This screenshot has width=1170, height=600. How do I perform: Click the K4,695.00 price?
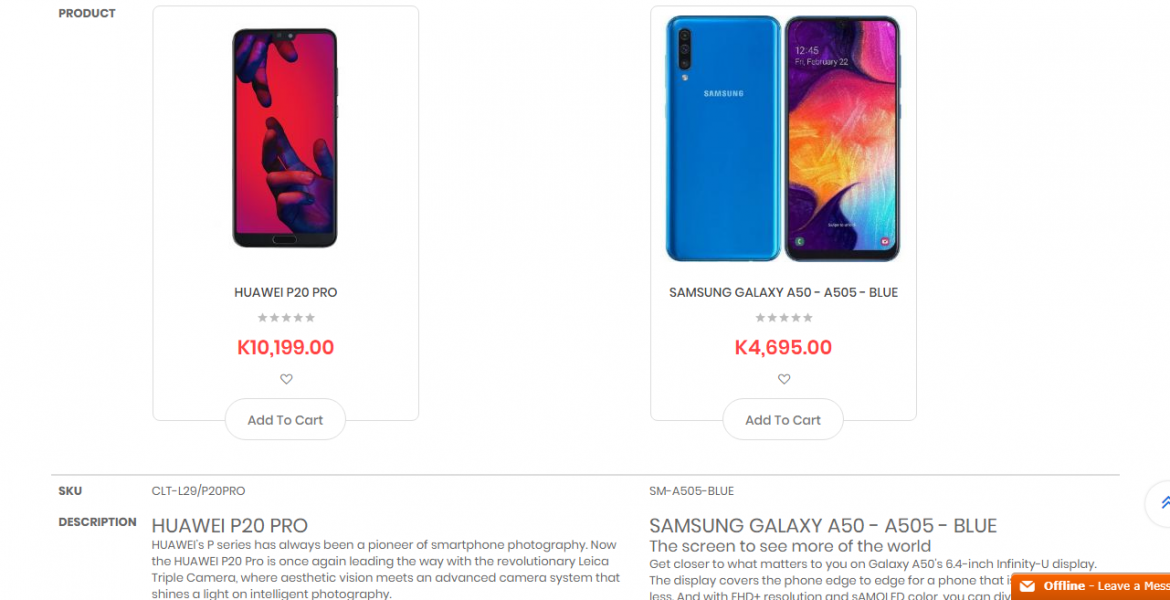click(783, 348)
